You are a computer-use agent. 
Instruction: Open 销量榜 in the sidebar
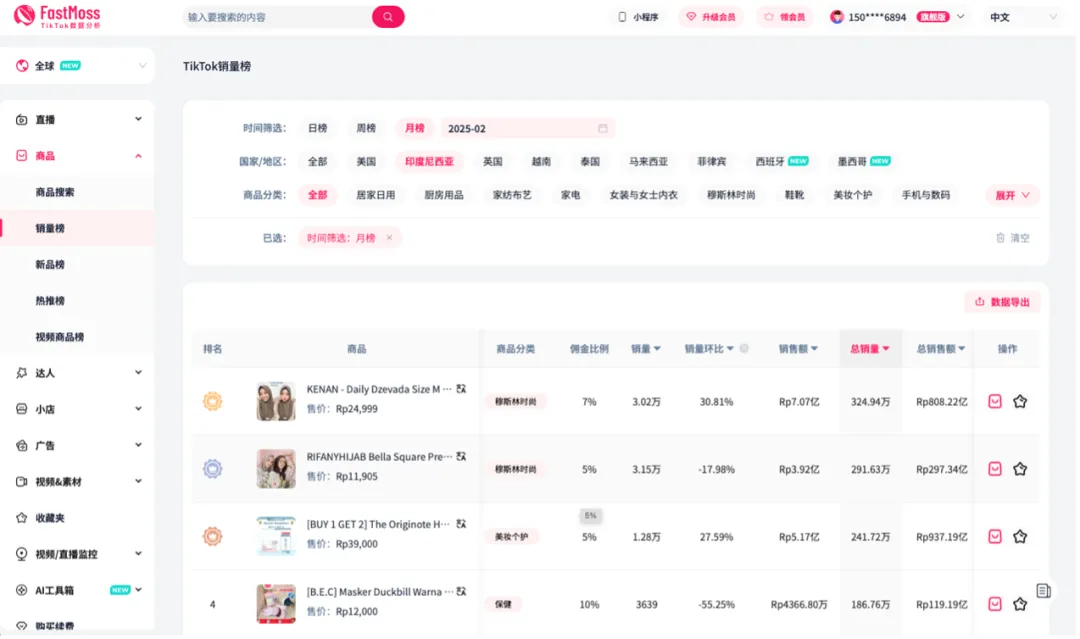[50, 229]
